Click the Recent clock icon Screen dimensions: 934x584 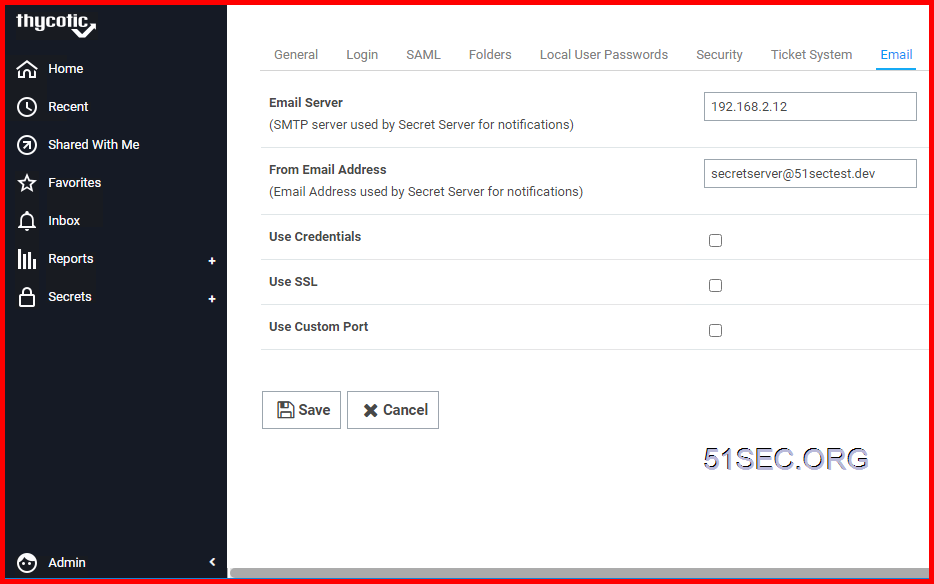[27, 107]
